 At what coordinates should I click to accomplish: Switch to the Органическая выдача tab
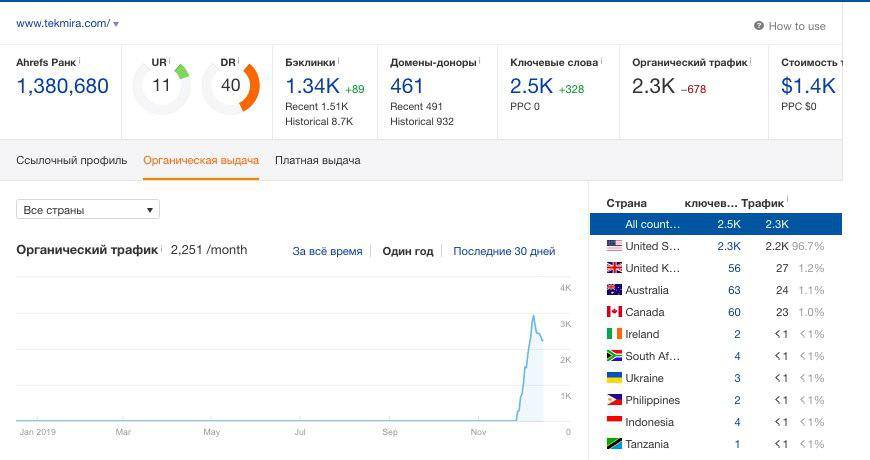tap(201, 160)
